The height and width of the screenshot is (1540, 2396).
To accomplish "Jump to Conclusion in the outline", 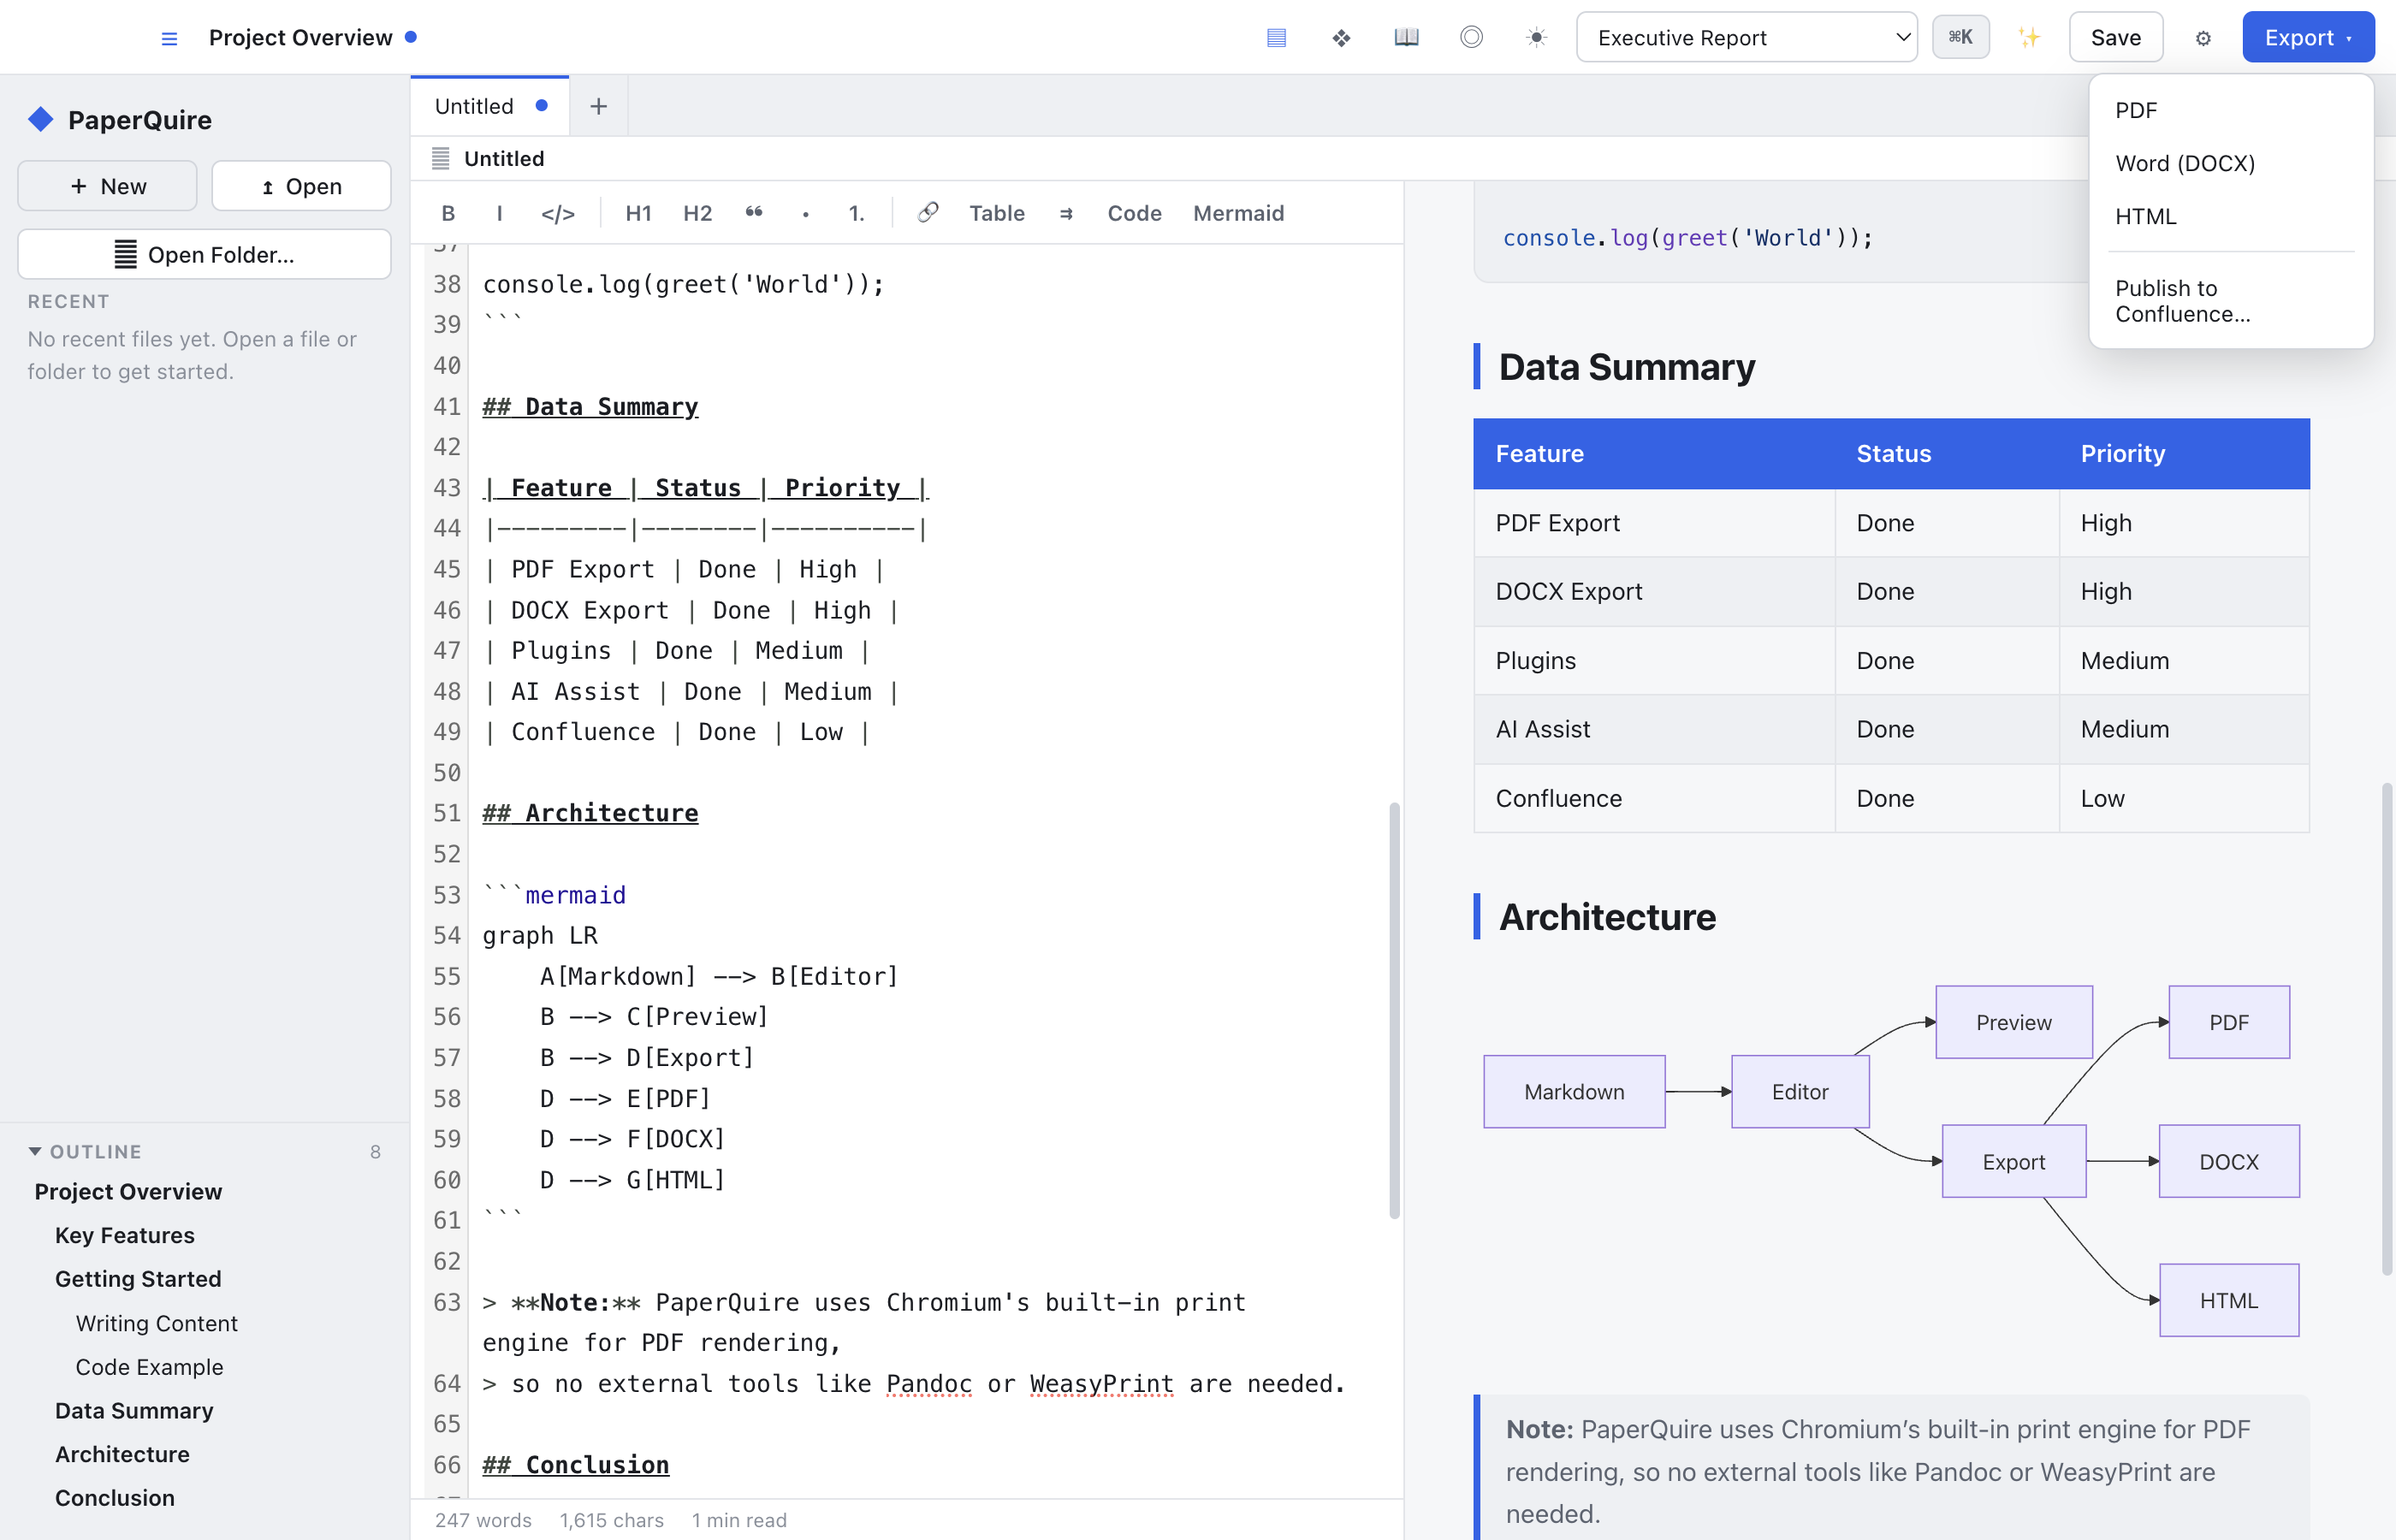I will 114,1497.
